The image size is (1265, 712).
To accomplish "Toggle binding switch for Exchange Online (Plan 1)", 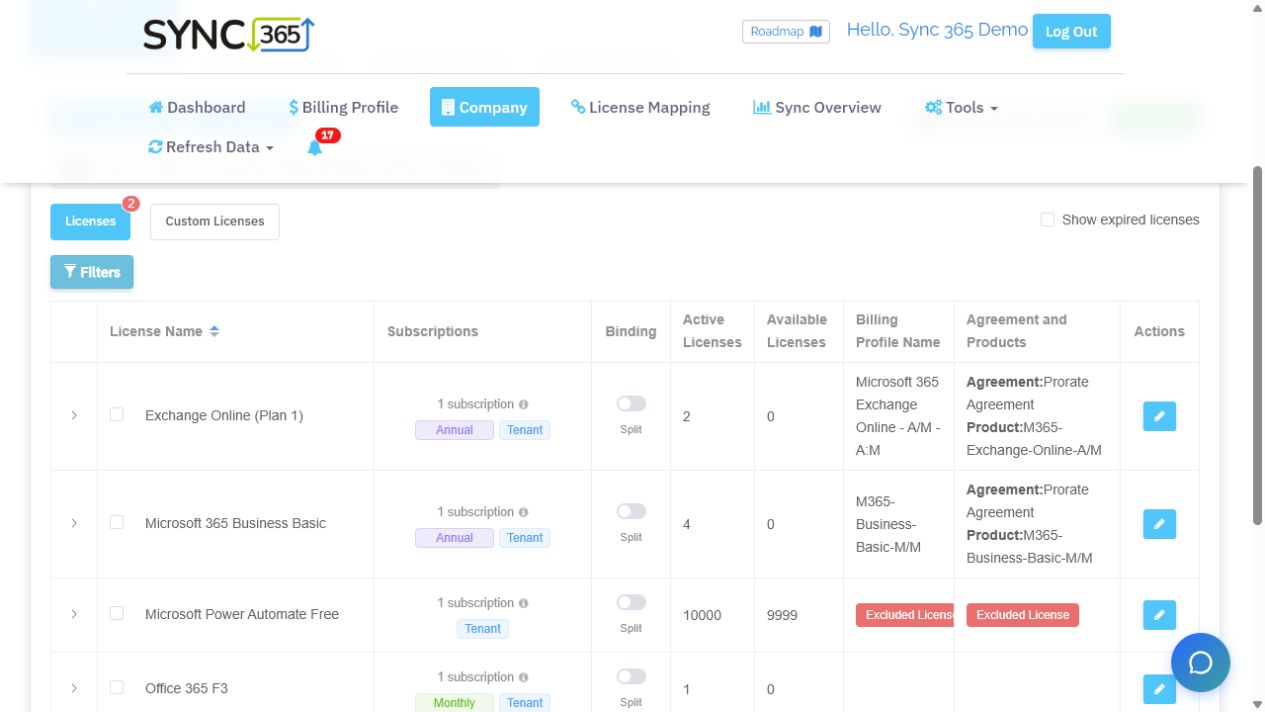I will (631, 403).
